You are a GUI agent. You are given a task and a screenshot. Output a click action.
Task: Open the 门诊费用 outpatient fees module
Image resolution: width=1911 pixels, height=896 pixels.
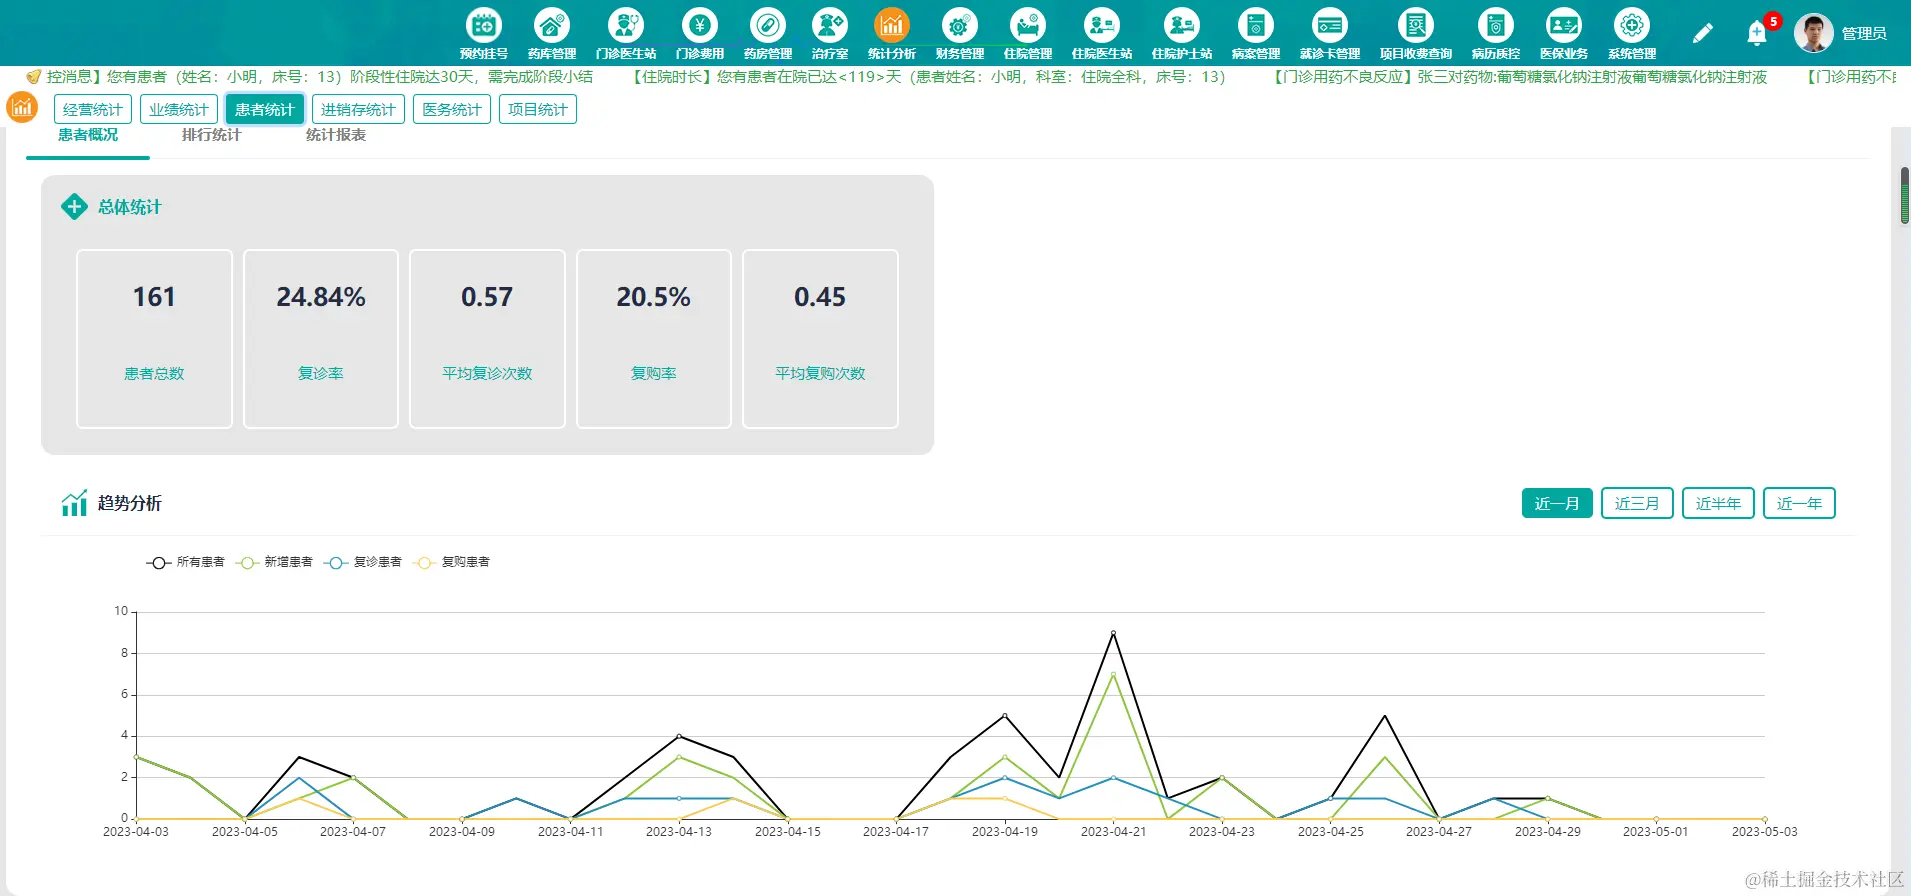tap(700, 34)
